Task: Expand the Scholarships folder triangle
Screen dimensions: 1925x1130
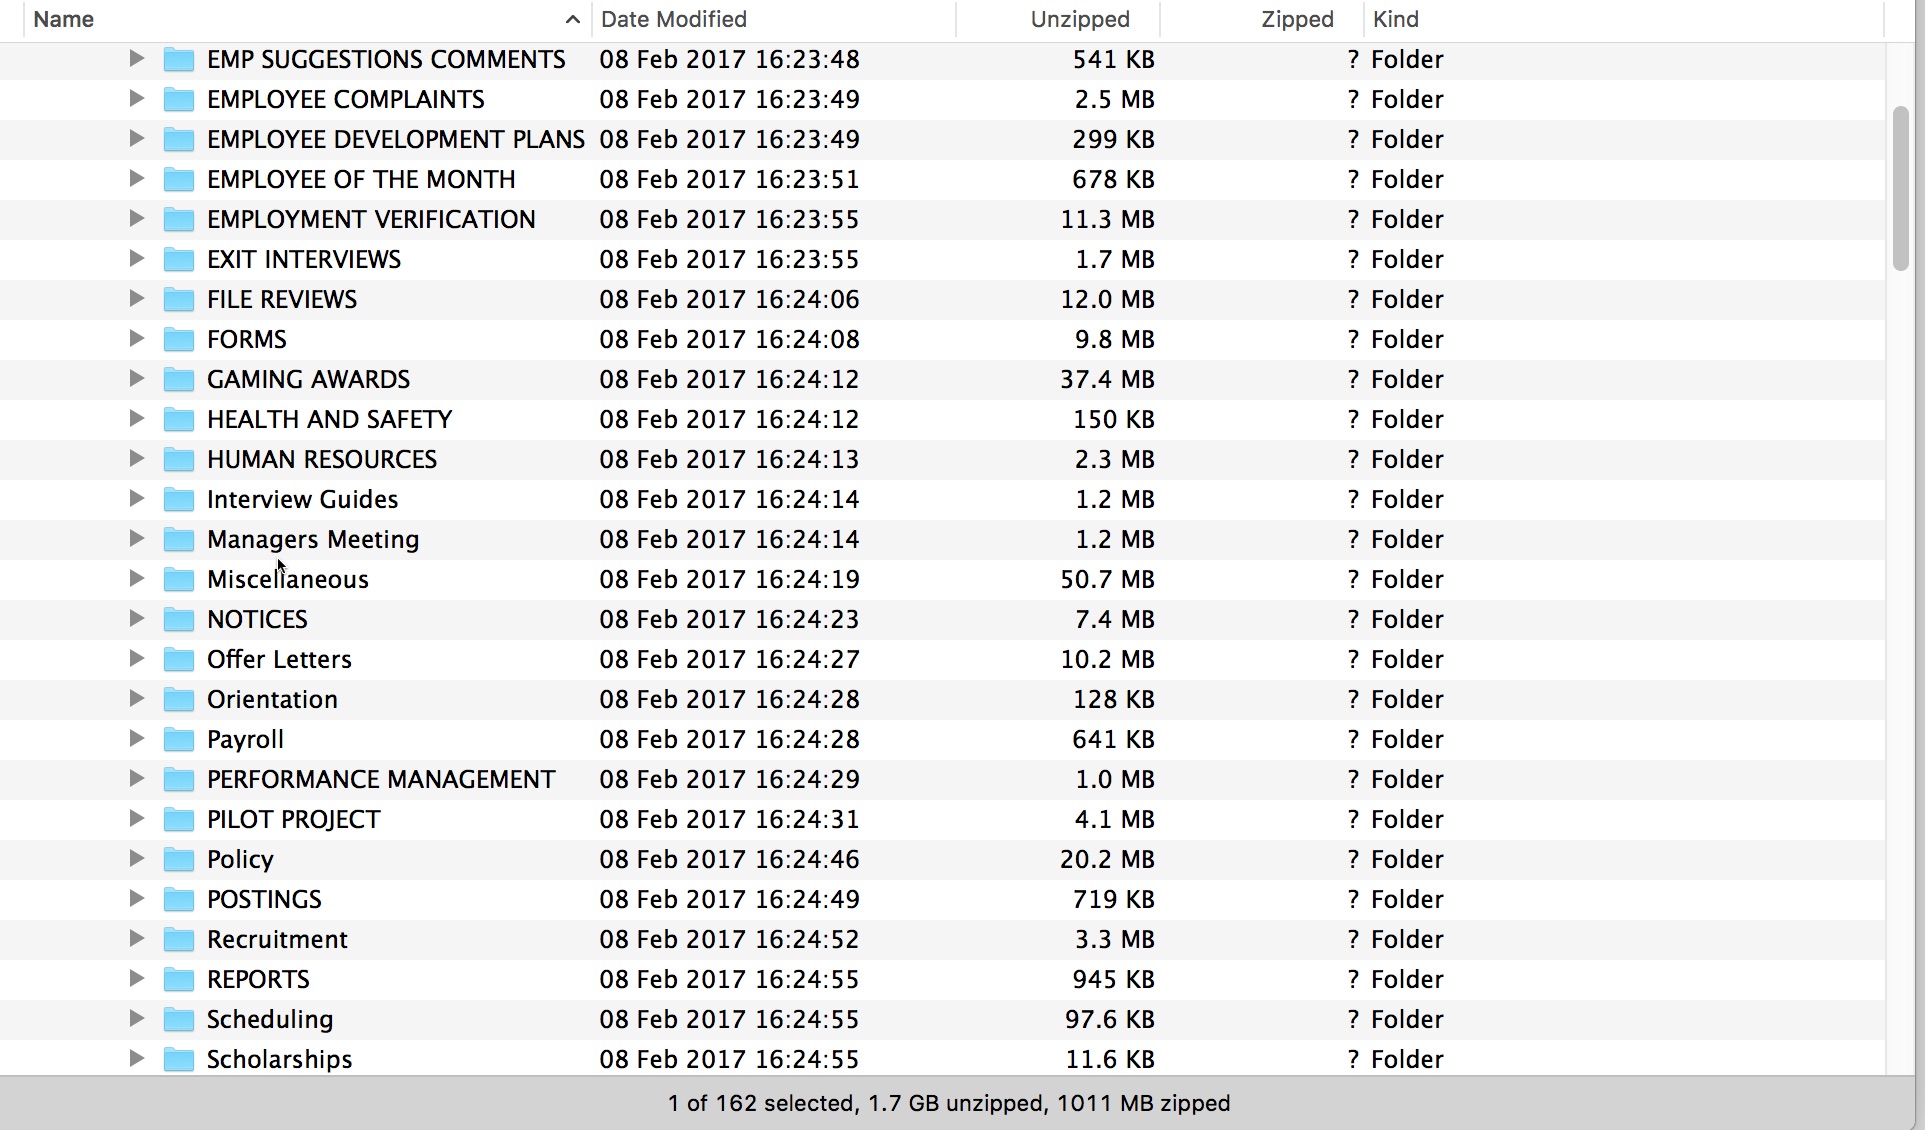Action: 137,1059
